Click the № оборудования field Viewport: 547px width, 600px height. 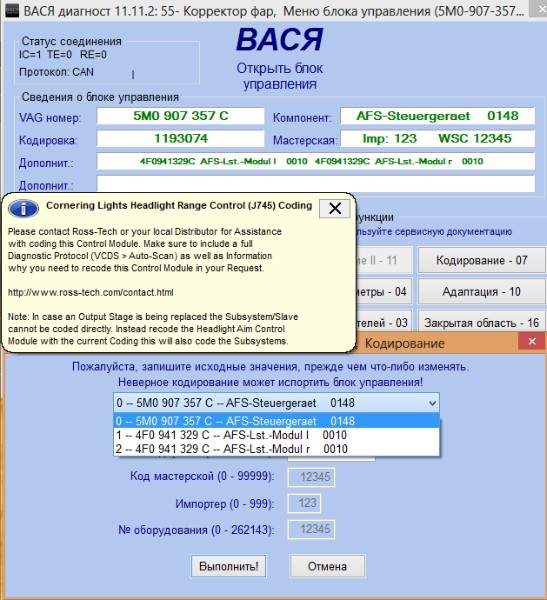tap(311, 529)
